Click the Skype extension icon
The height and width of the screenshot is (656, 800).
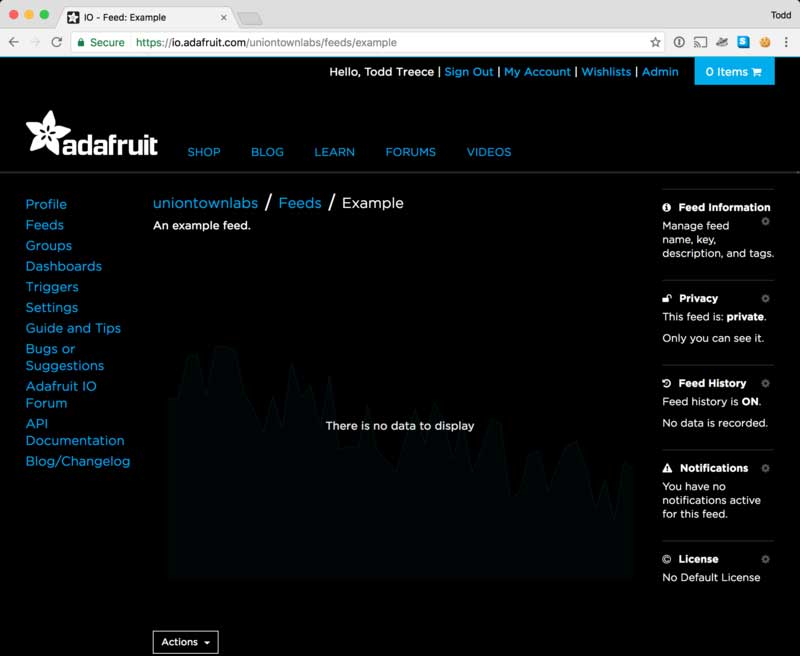pyautogui.click(x=743, y=42)
